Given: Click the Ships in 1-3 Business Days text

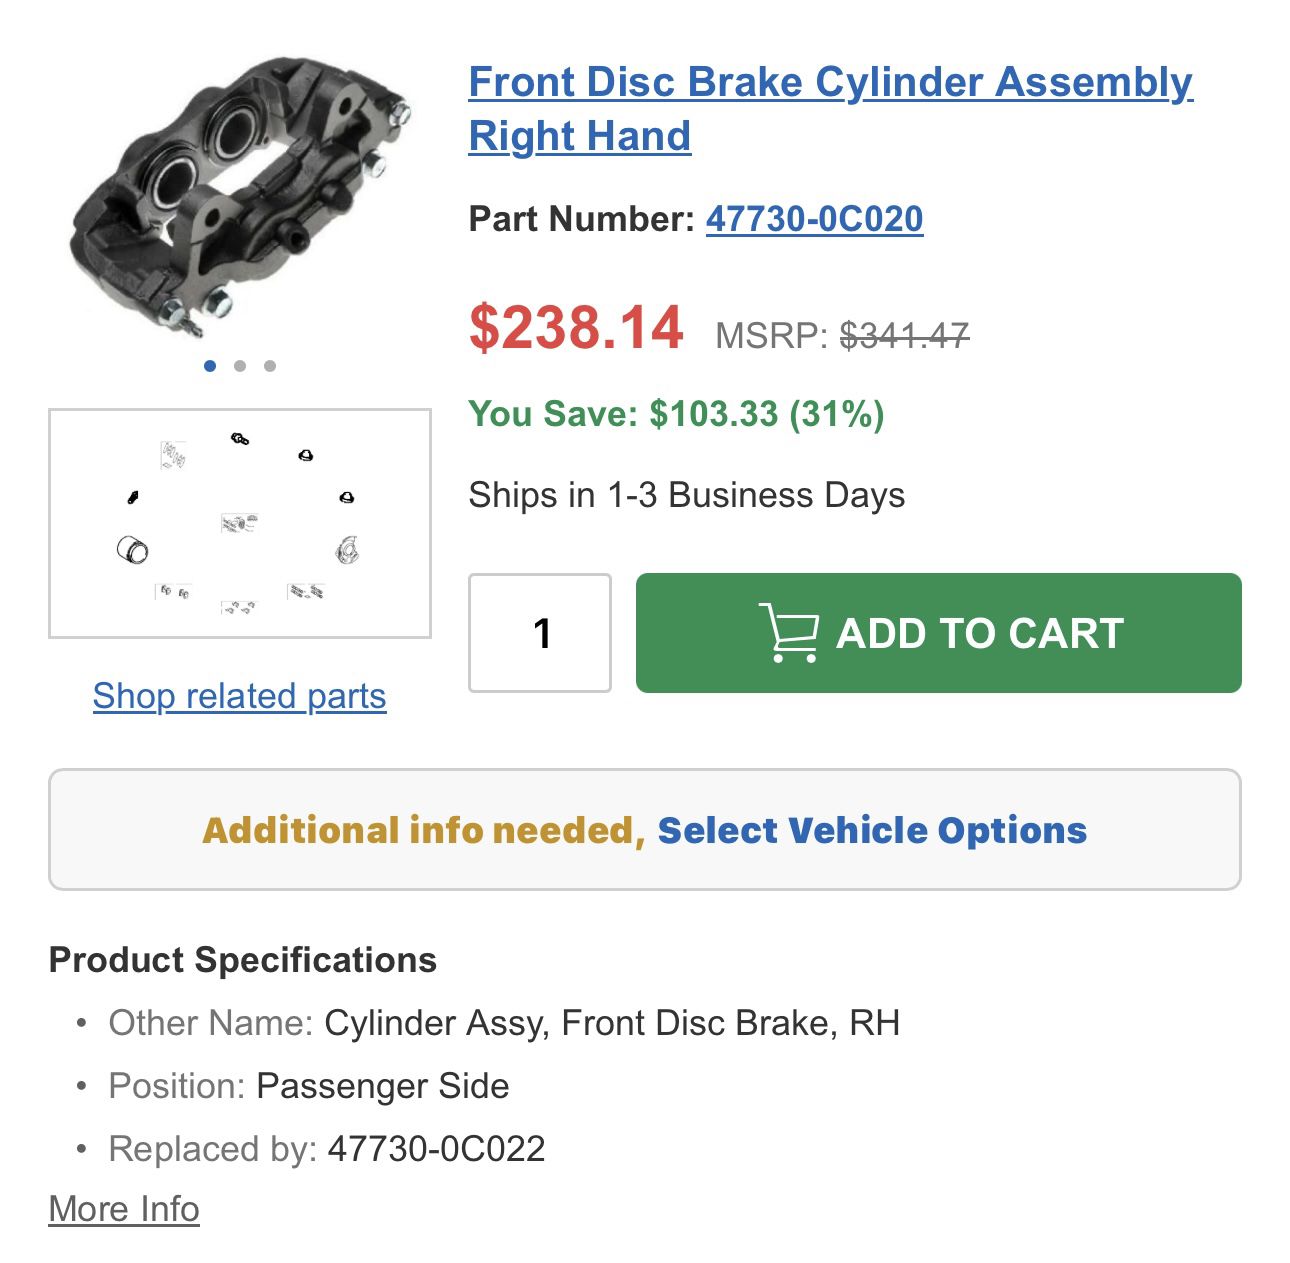Looking at the screenshot, I should click(x=686, y=494).
